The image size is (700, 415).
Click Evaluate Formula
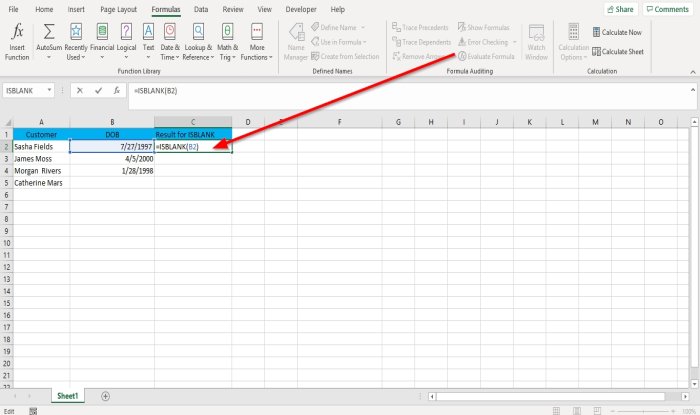coord(486,56)
